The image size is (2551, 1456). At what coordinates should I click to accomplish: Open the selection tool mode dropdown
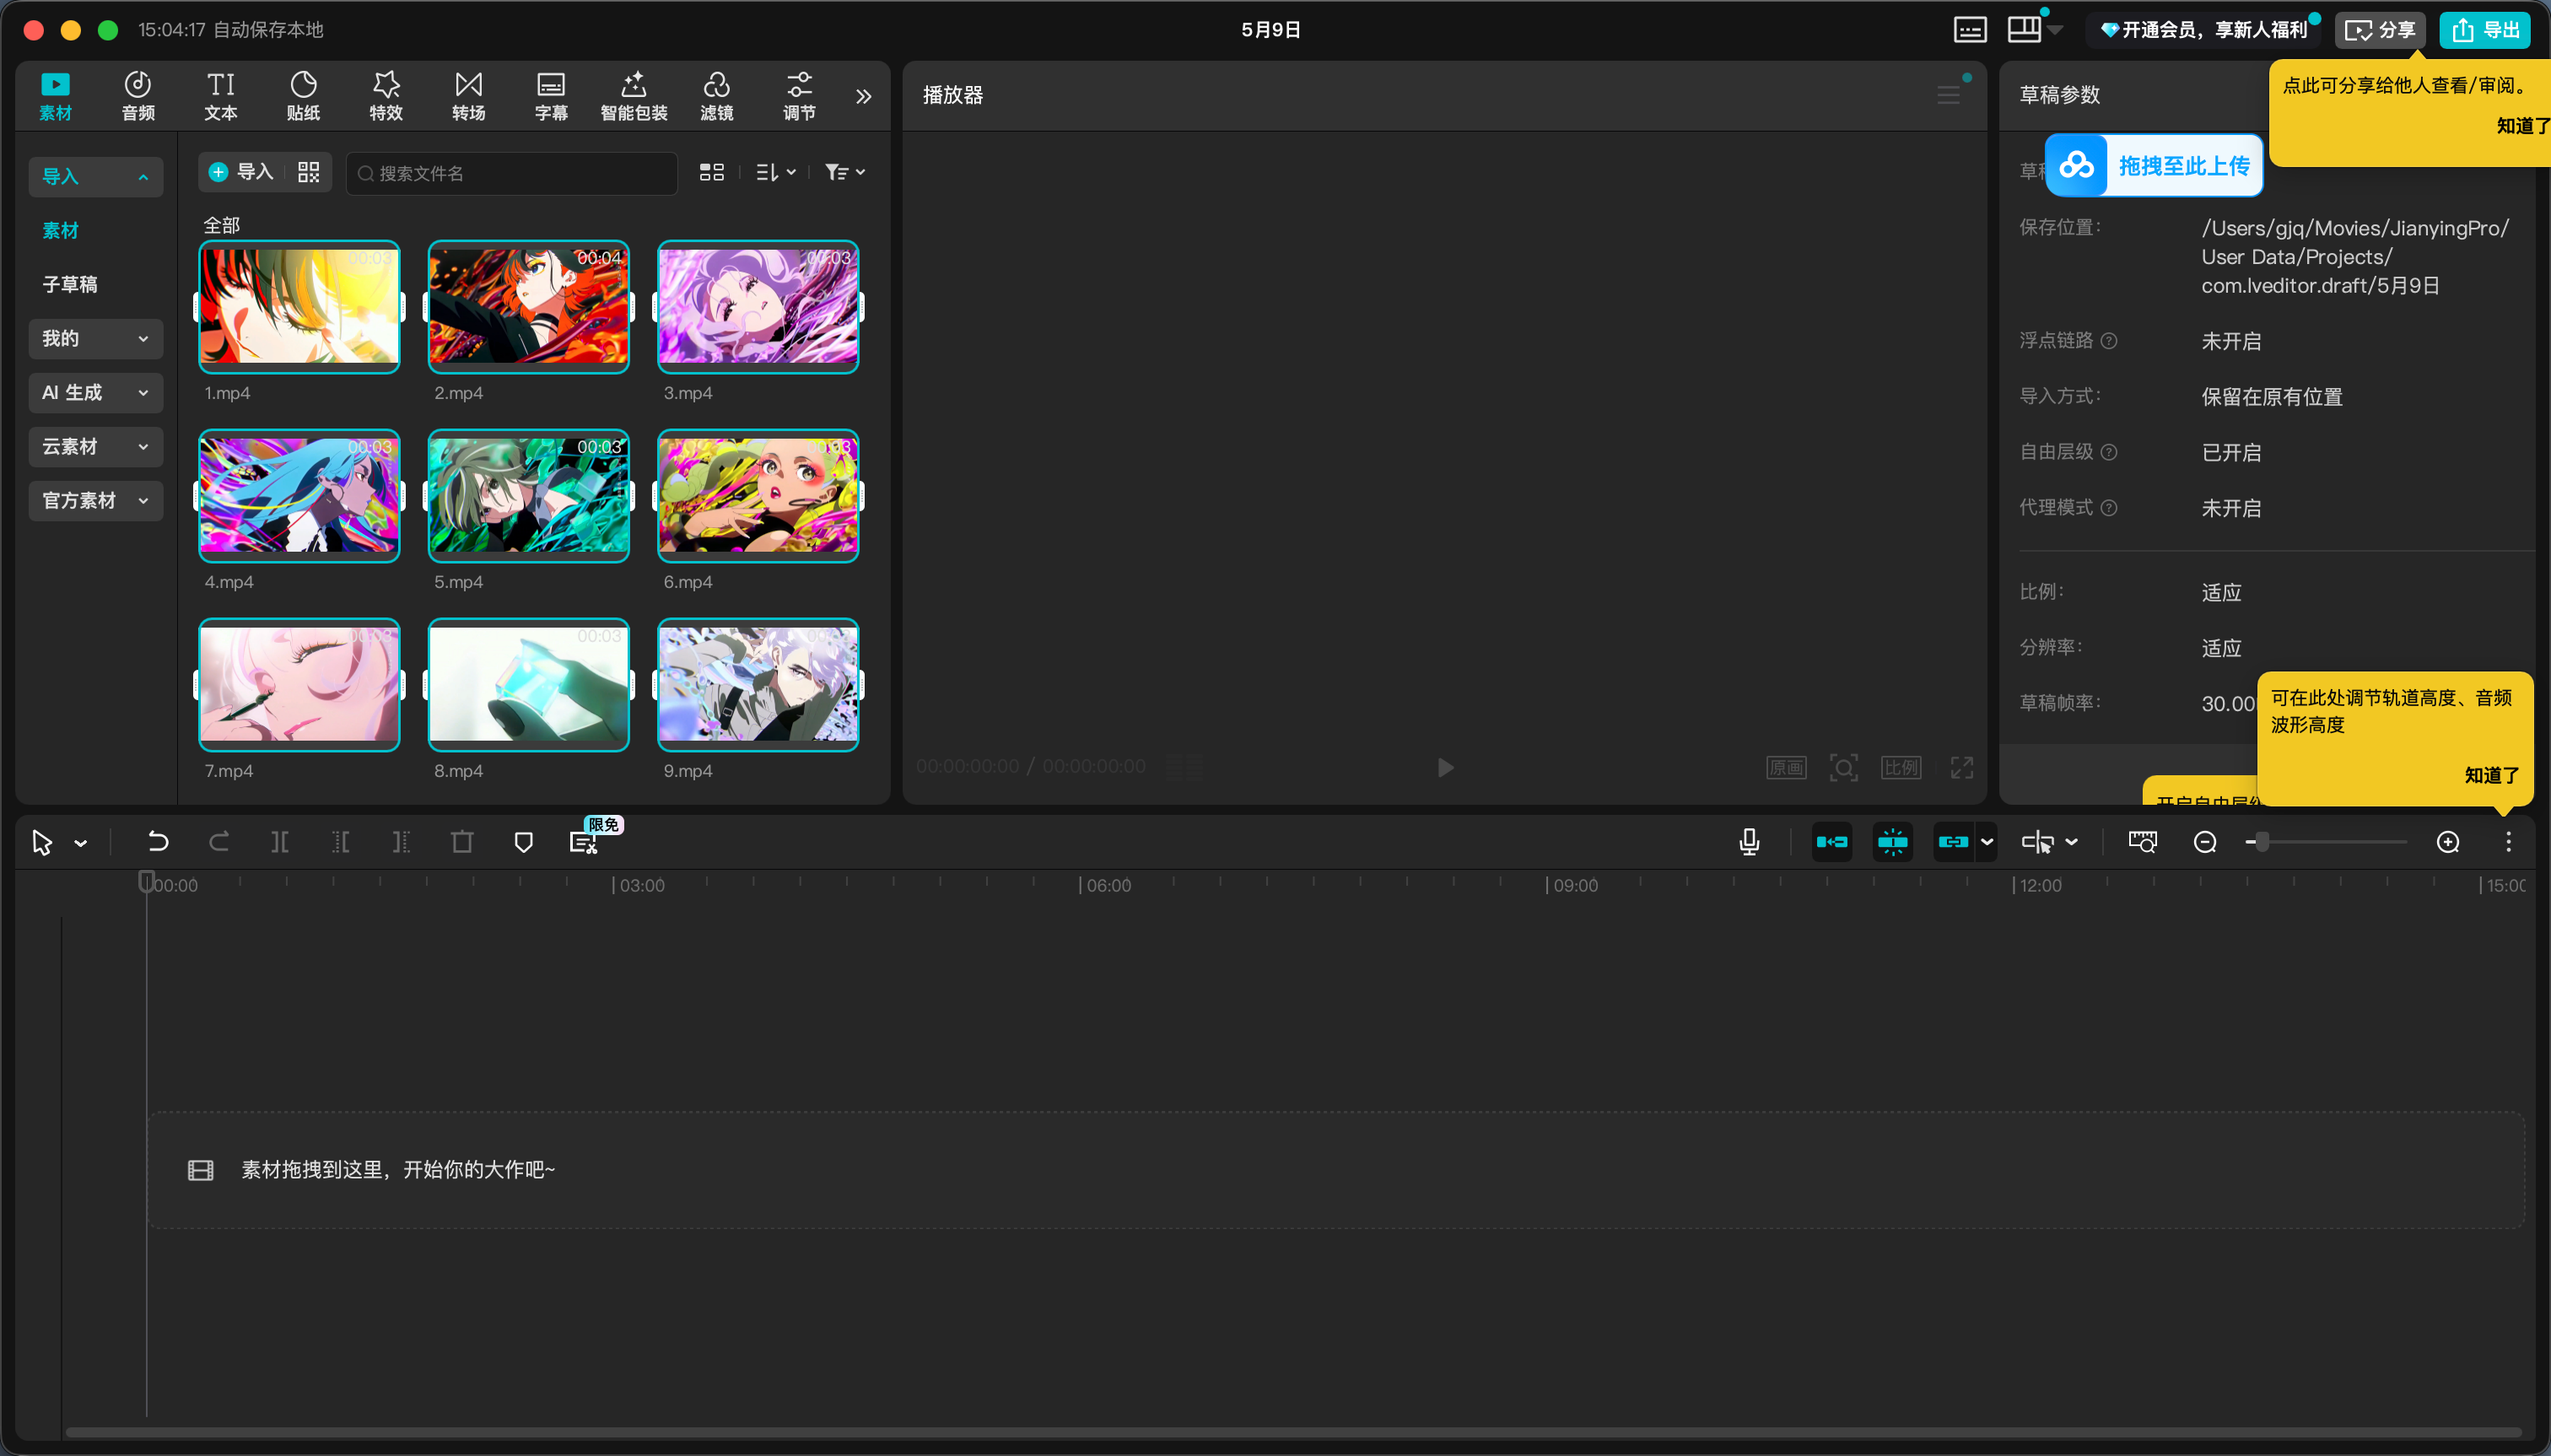pos(81,843)
